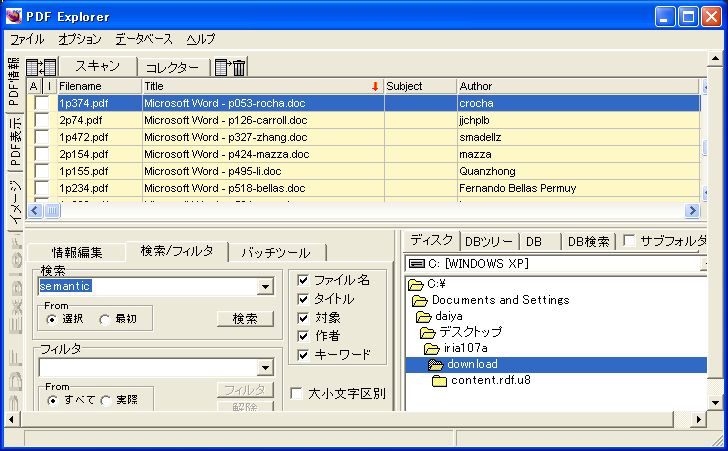
Task: Click the open folder icon beside download
Action: click(436, 365)
